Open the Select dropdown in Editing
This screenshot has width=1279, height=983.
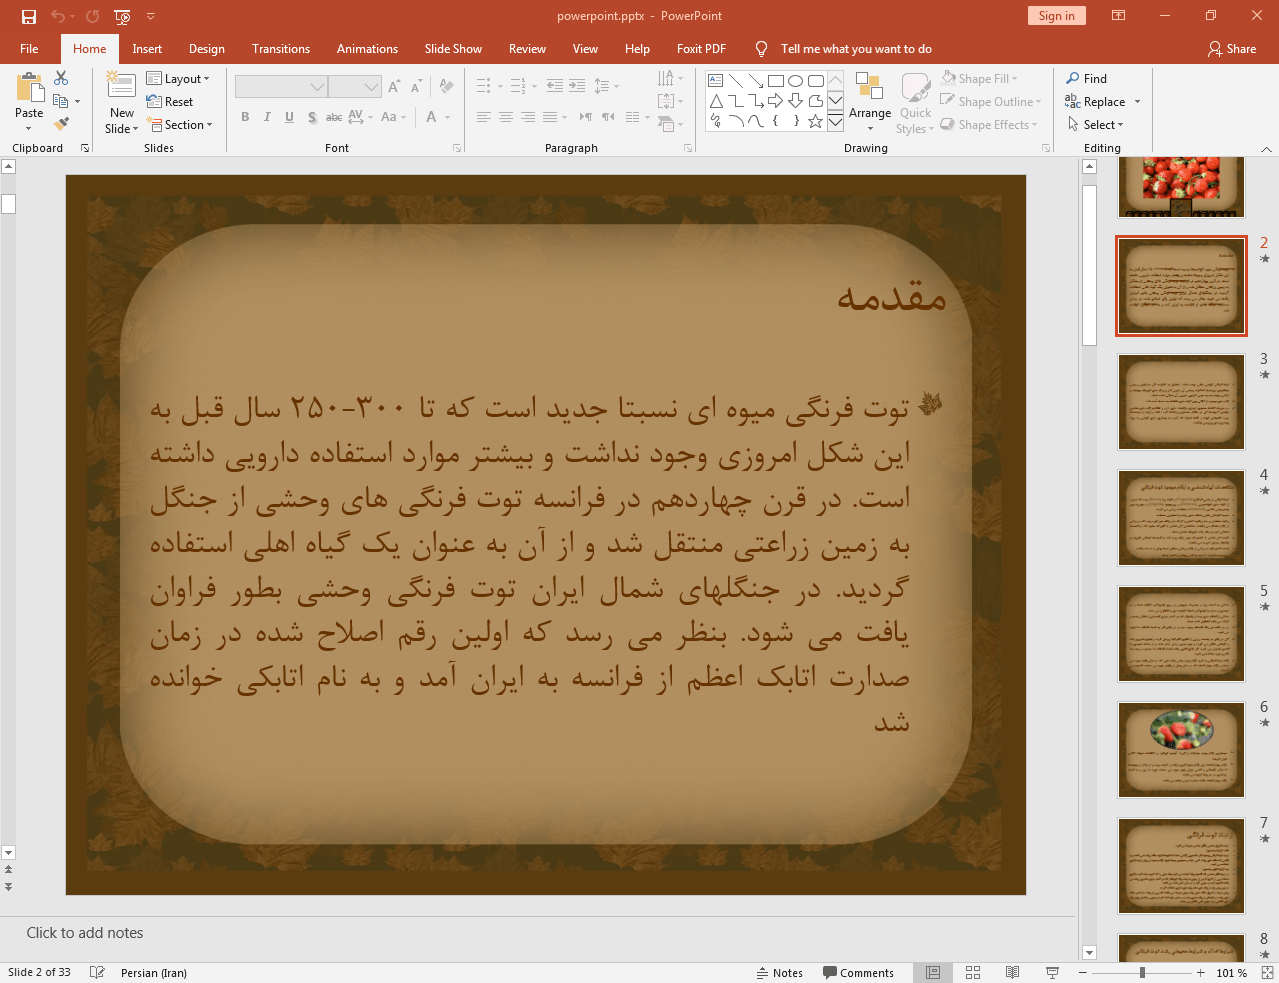click(x=1096, y=124)
